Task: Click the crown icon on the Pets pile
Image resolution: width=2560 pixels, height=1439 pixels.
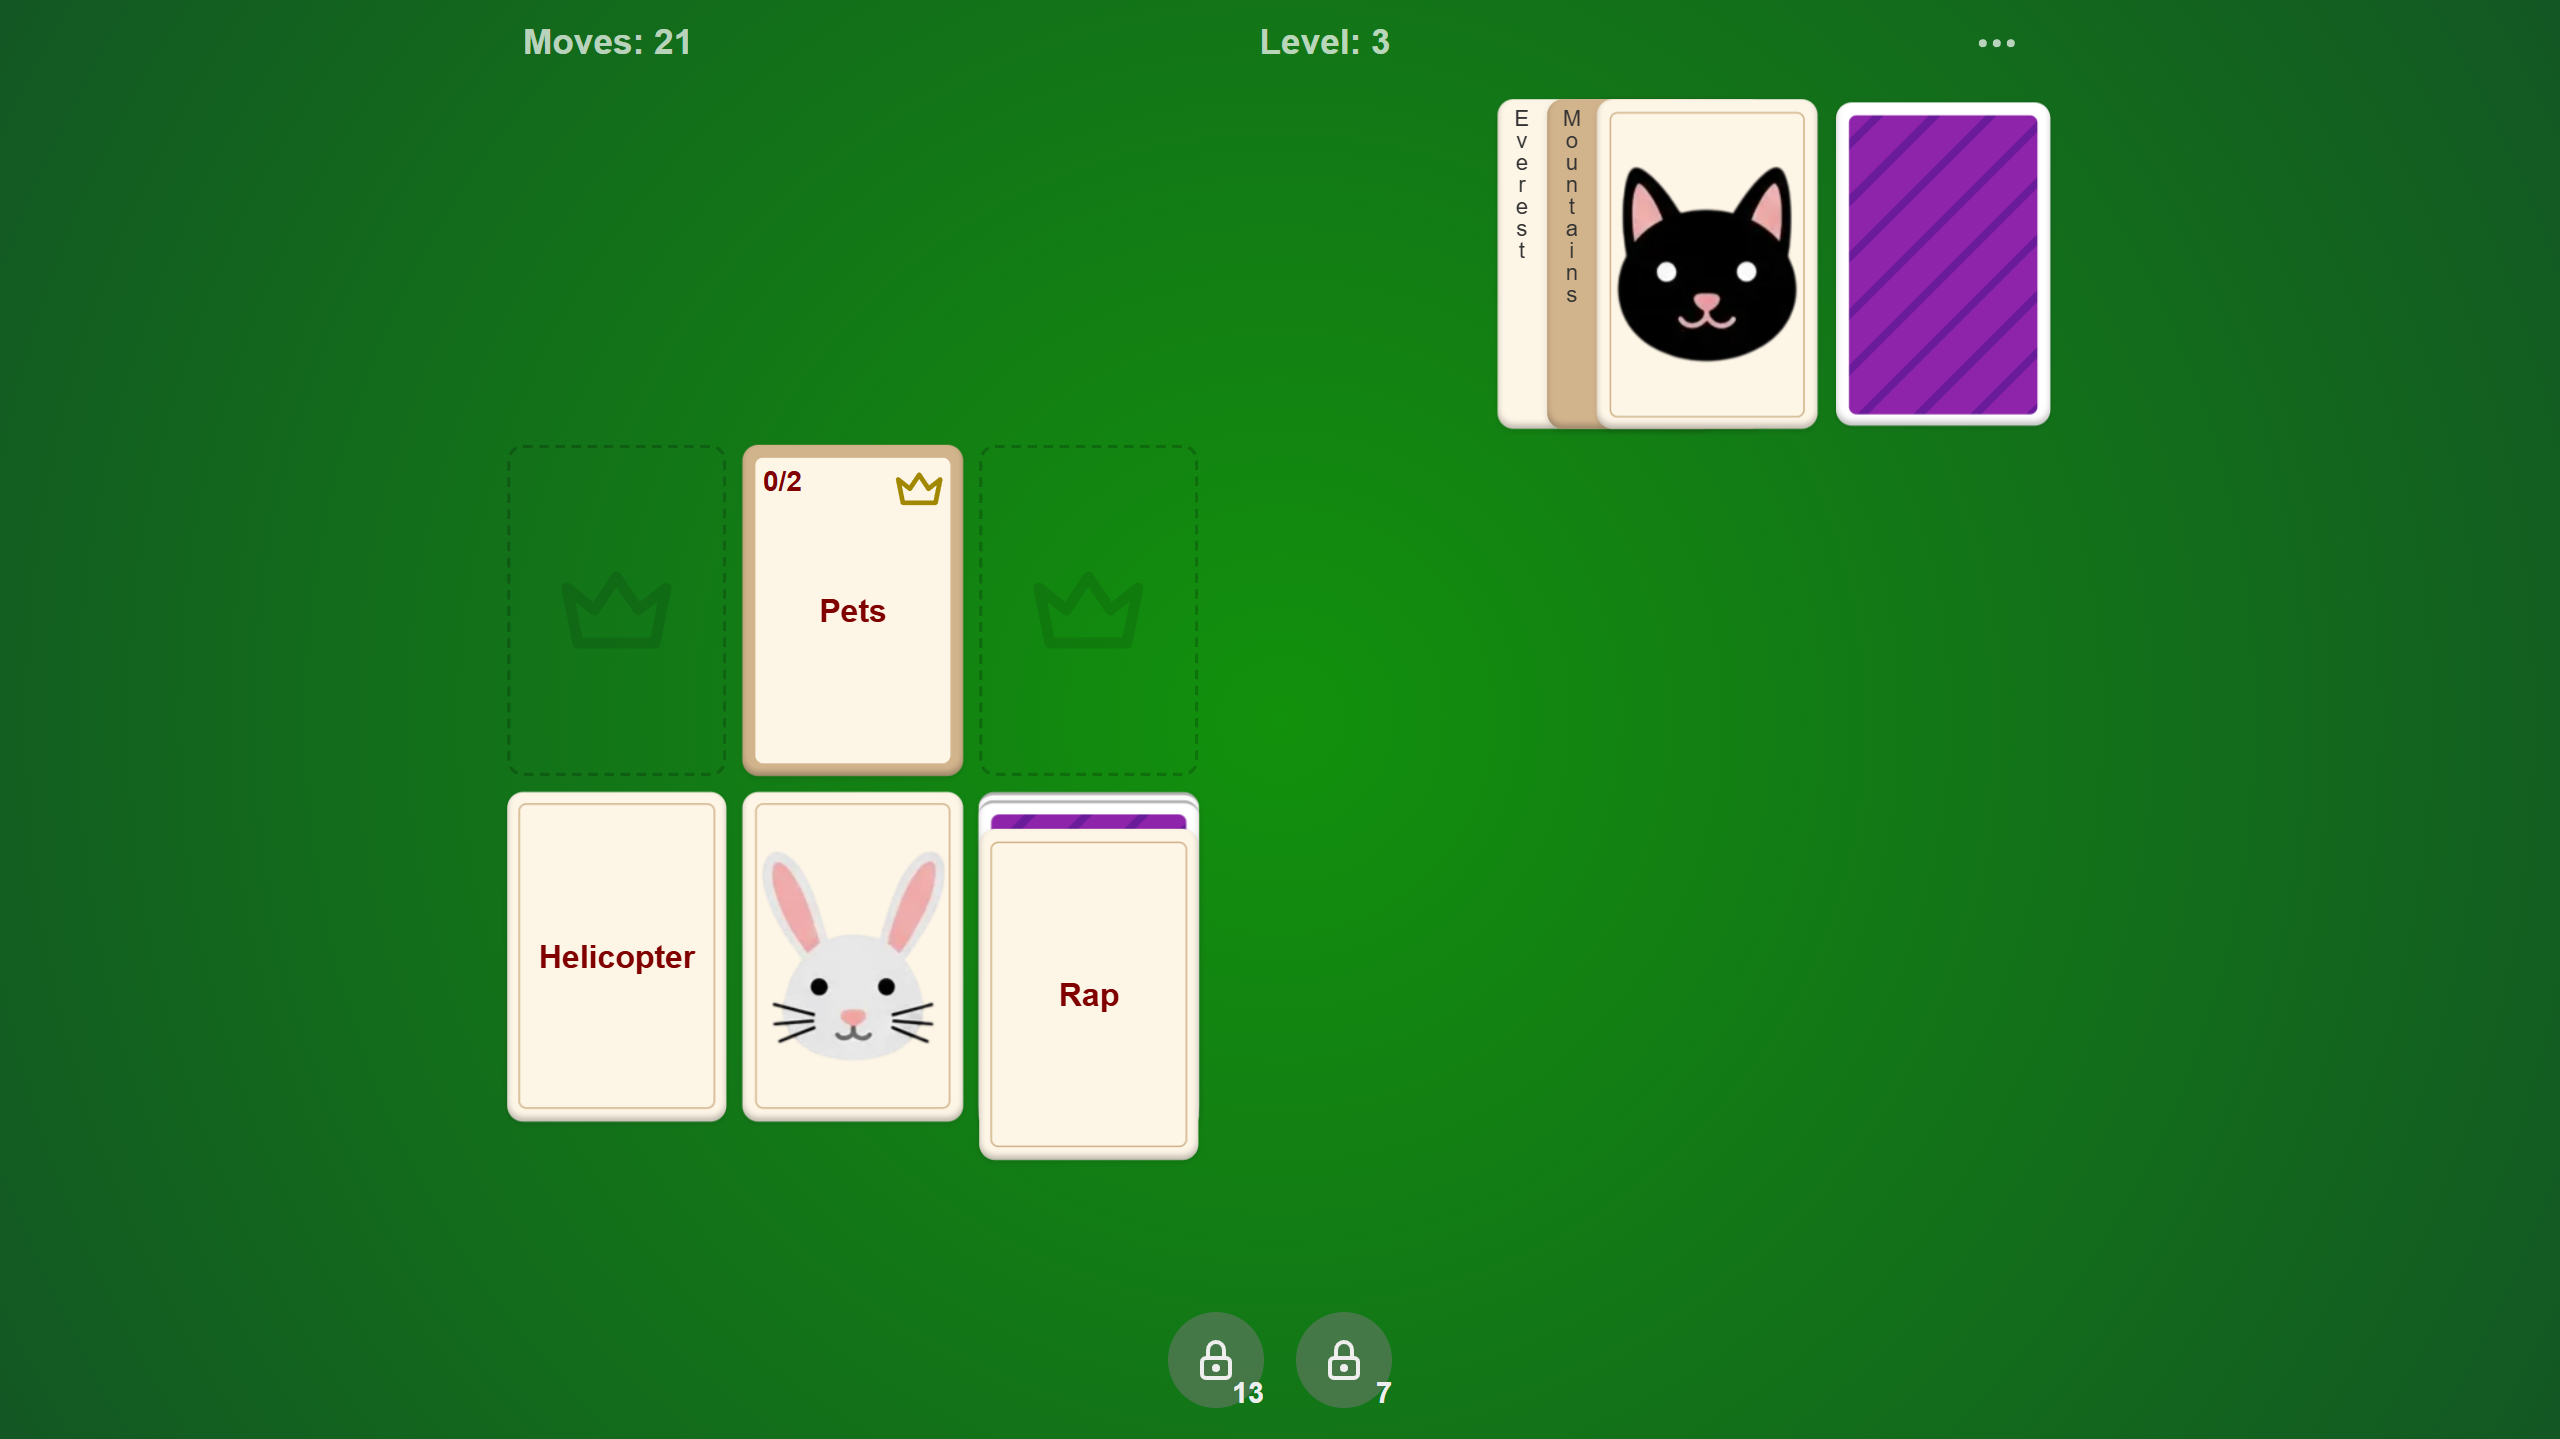Action: 917,490
